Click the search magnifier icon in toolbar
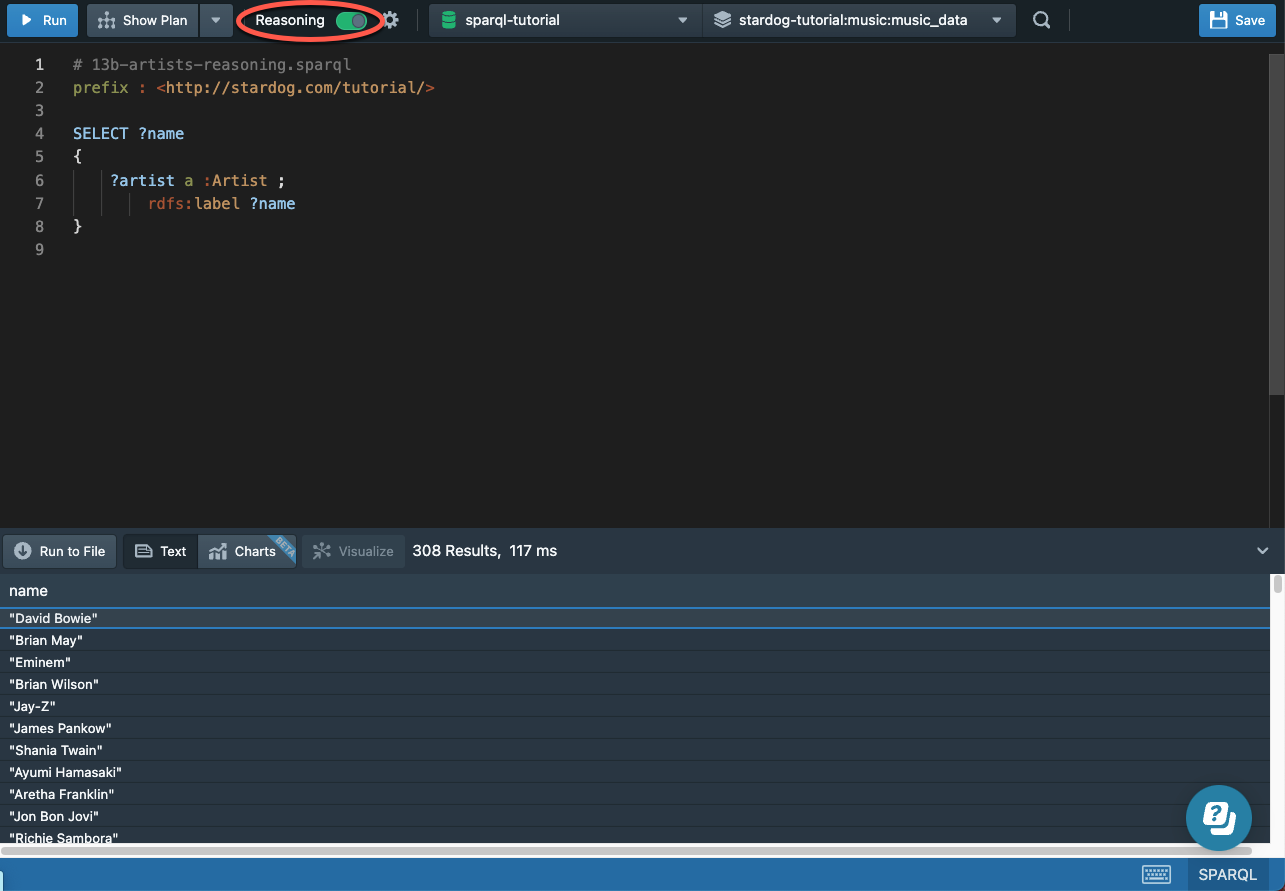This screenshot has width=1285, height=891. tap(1041, 20)
